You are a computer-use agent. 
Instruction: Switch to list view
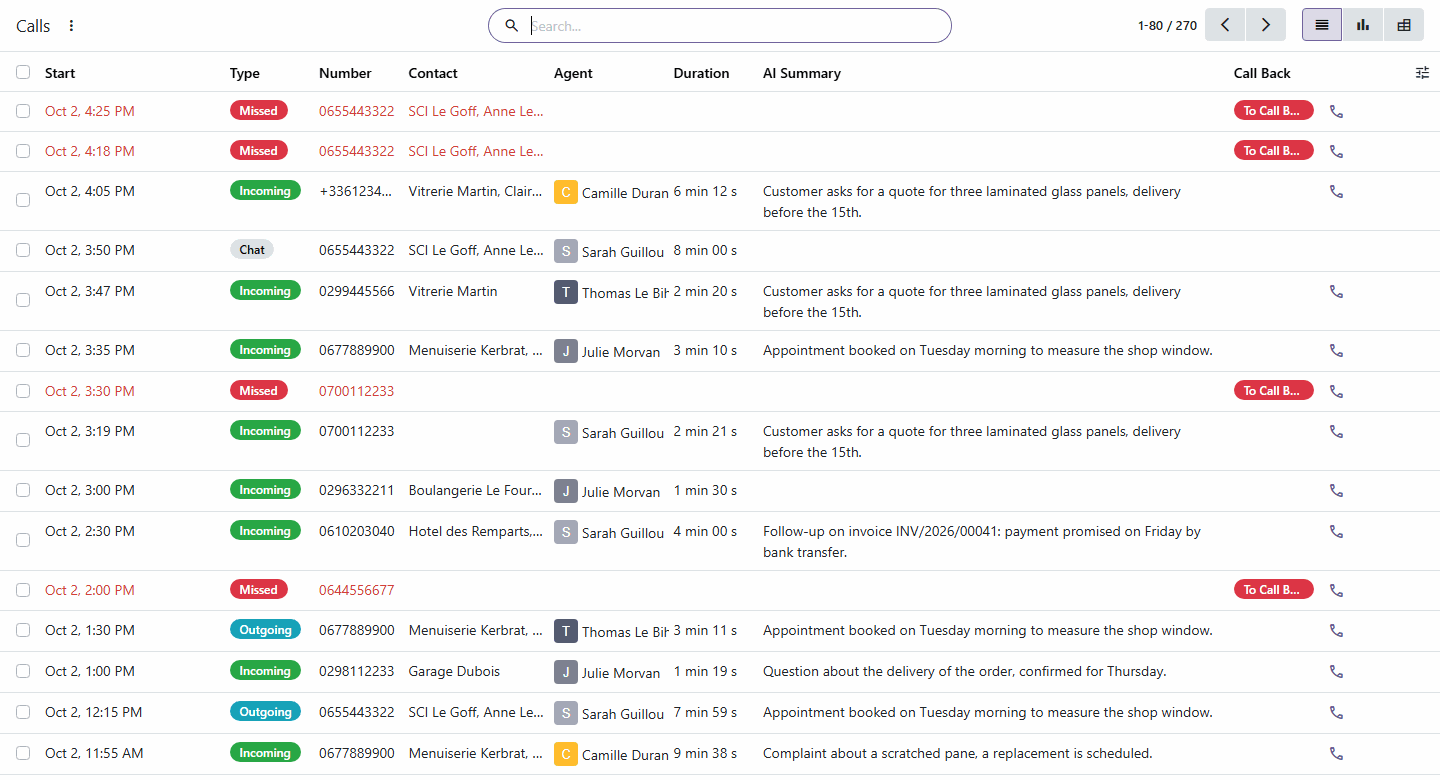coord(1322,25)
